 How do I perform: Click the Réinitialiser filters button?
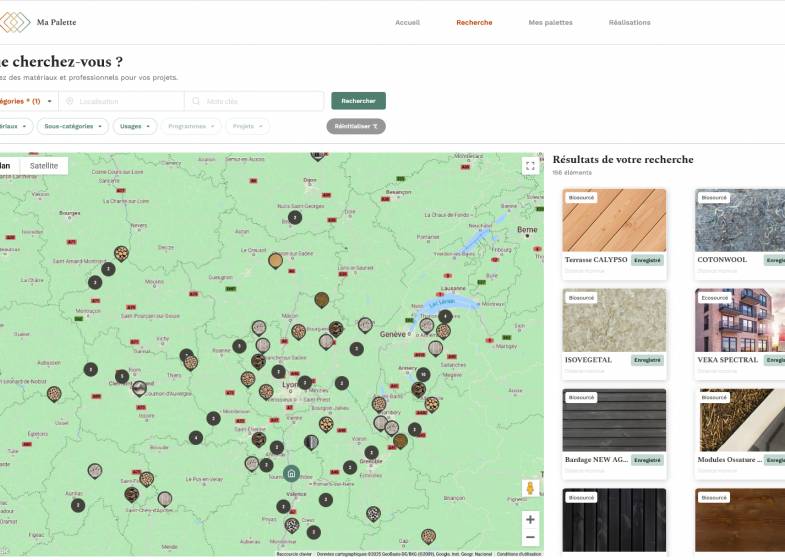click(x=355, y=126)
